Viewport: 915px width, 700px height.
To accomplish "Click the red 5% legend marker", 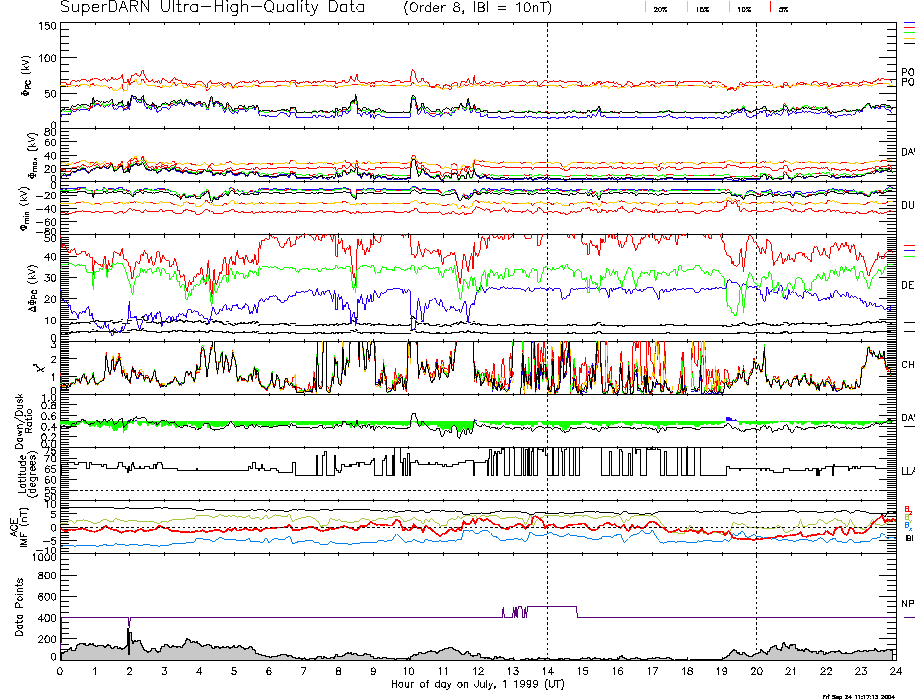I will tap(769, 8).
